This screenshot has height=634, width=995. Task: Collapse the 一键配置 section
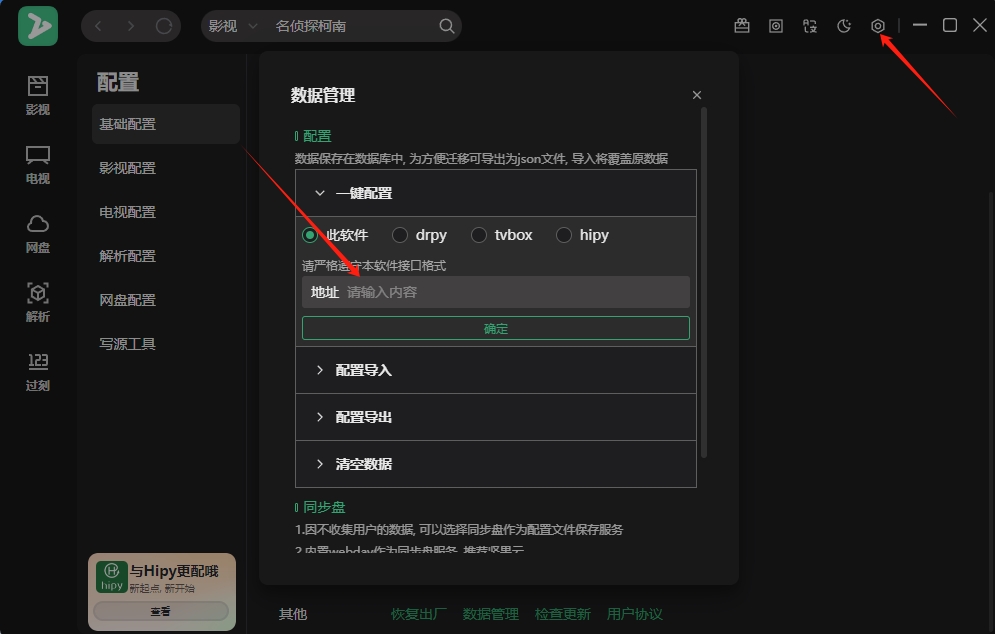496,194
